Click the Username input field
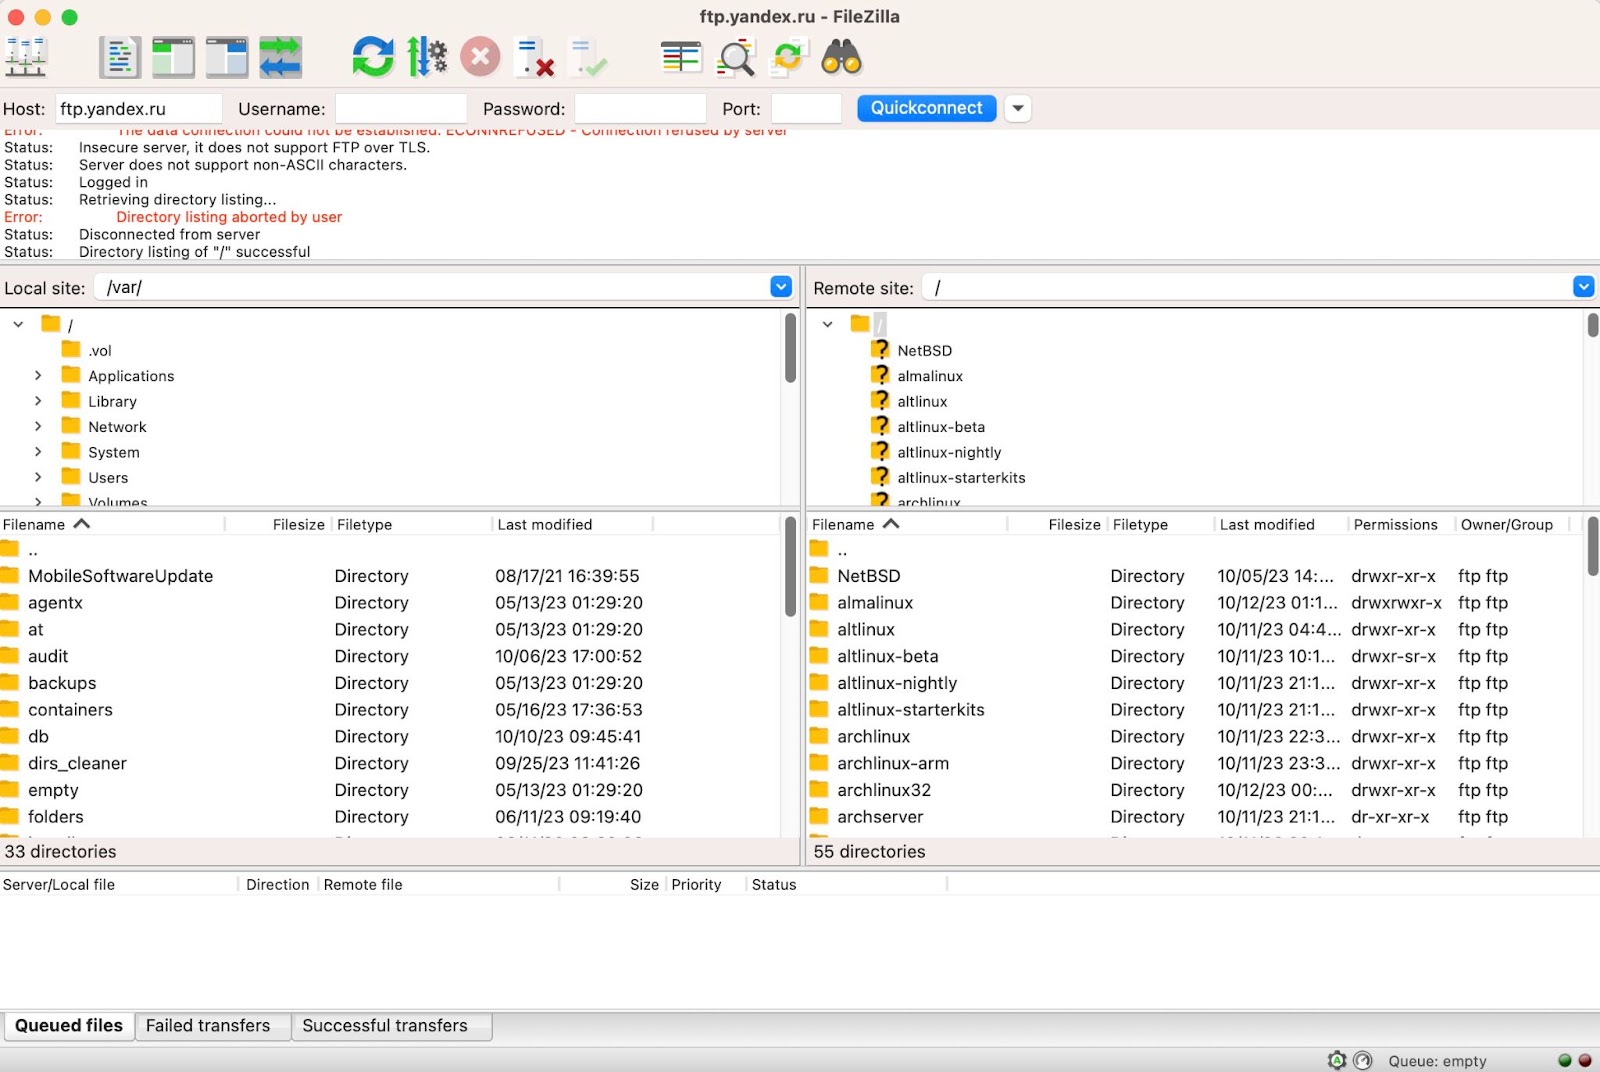Viewport: 1600px width, 1072px height. (401, 108)
